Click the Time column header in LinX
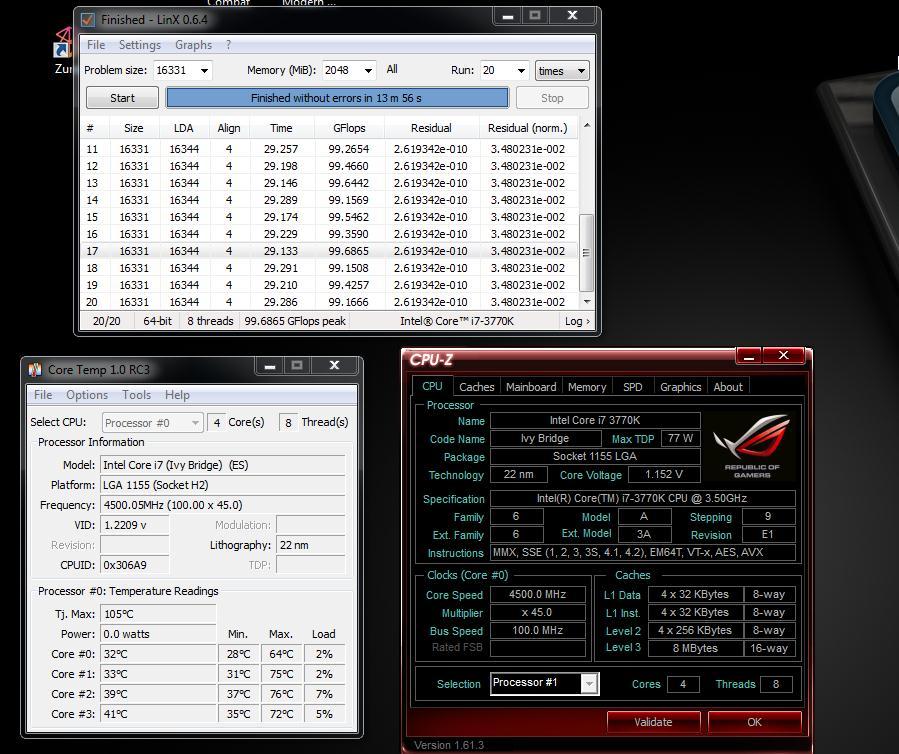This screenshot has height=754, width=899. coord(281,128)
